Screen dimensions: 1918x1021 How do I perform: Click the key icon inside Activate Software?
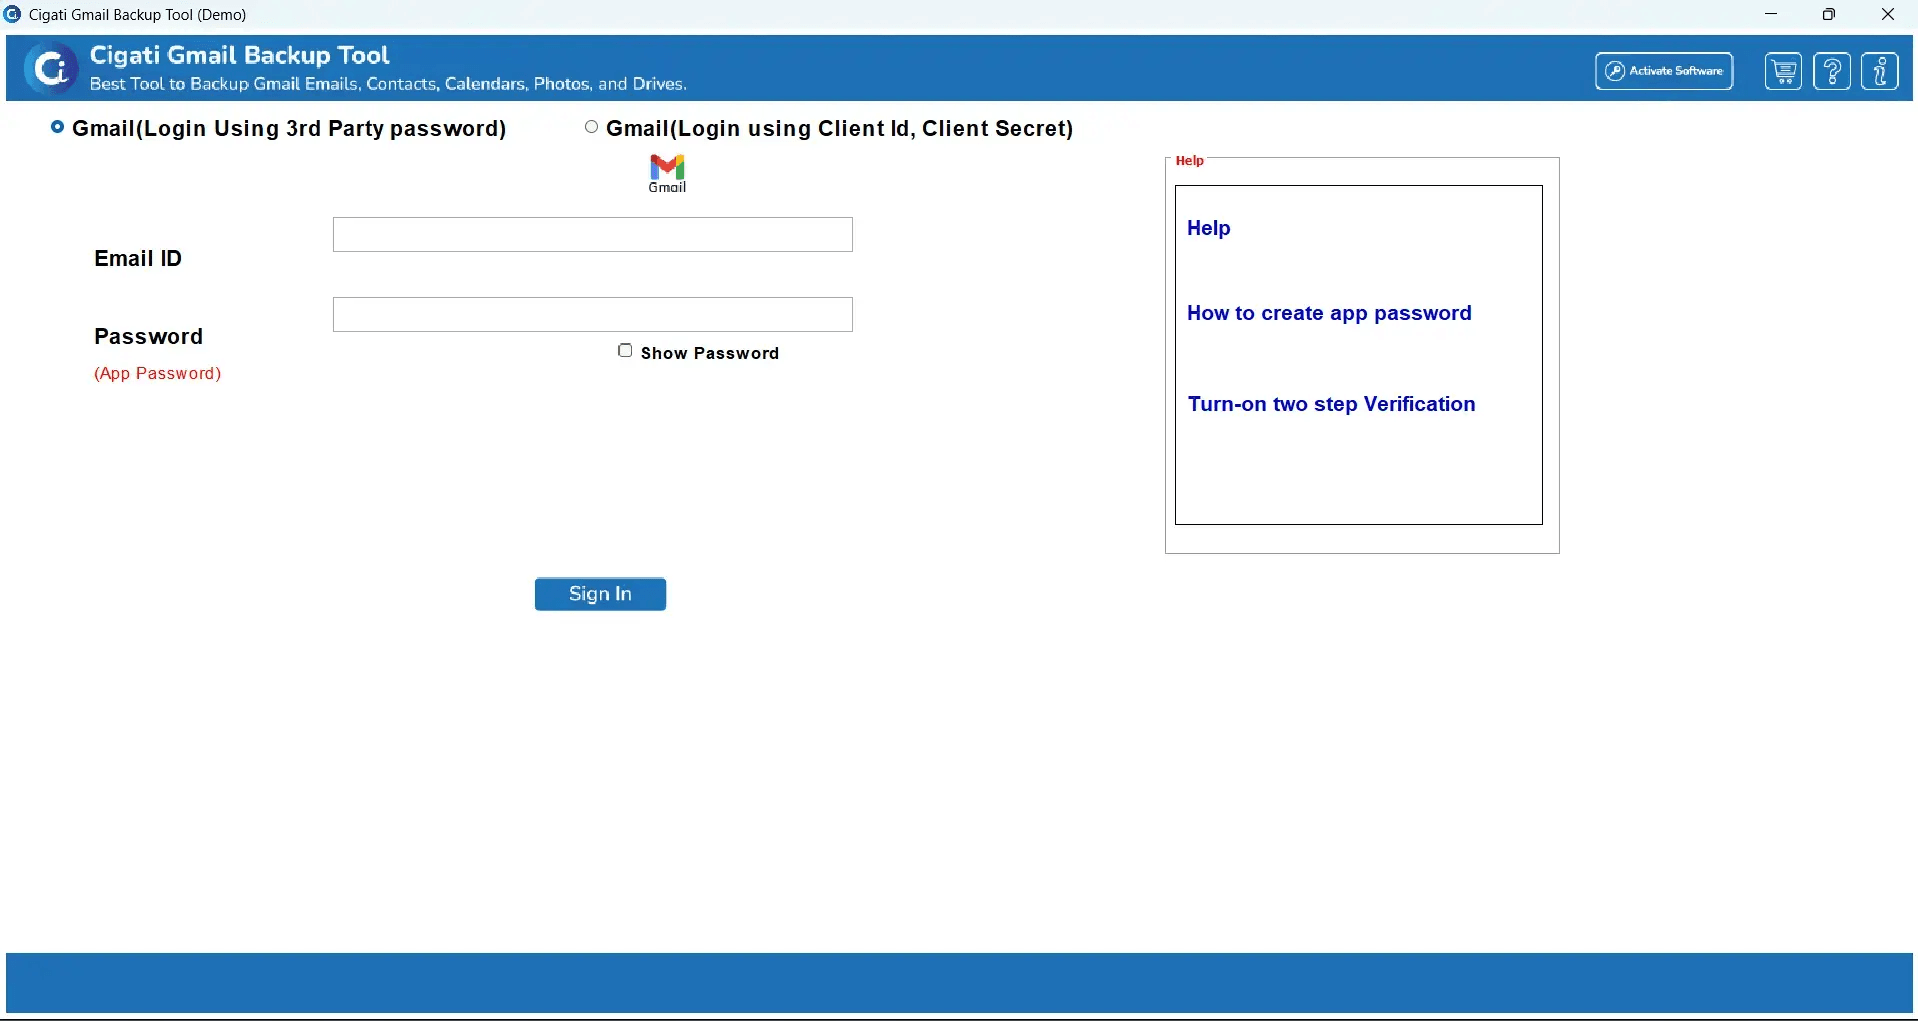pyautogui.click(x=1616, y=70)
